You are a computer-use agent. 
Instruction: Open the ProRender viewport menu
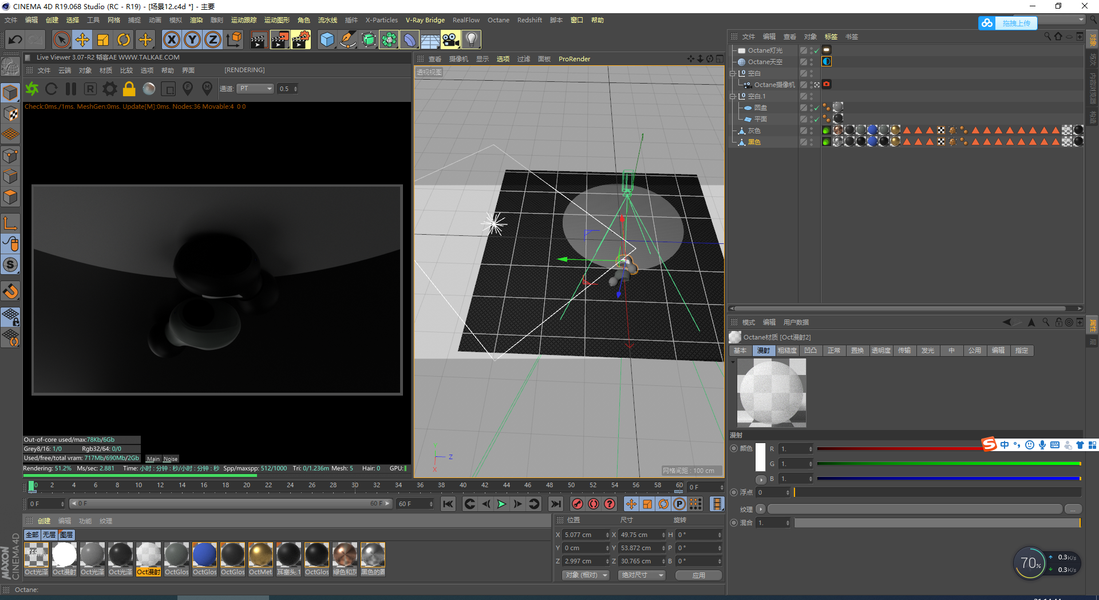tap(574, 59)
